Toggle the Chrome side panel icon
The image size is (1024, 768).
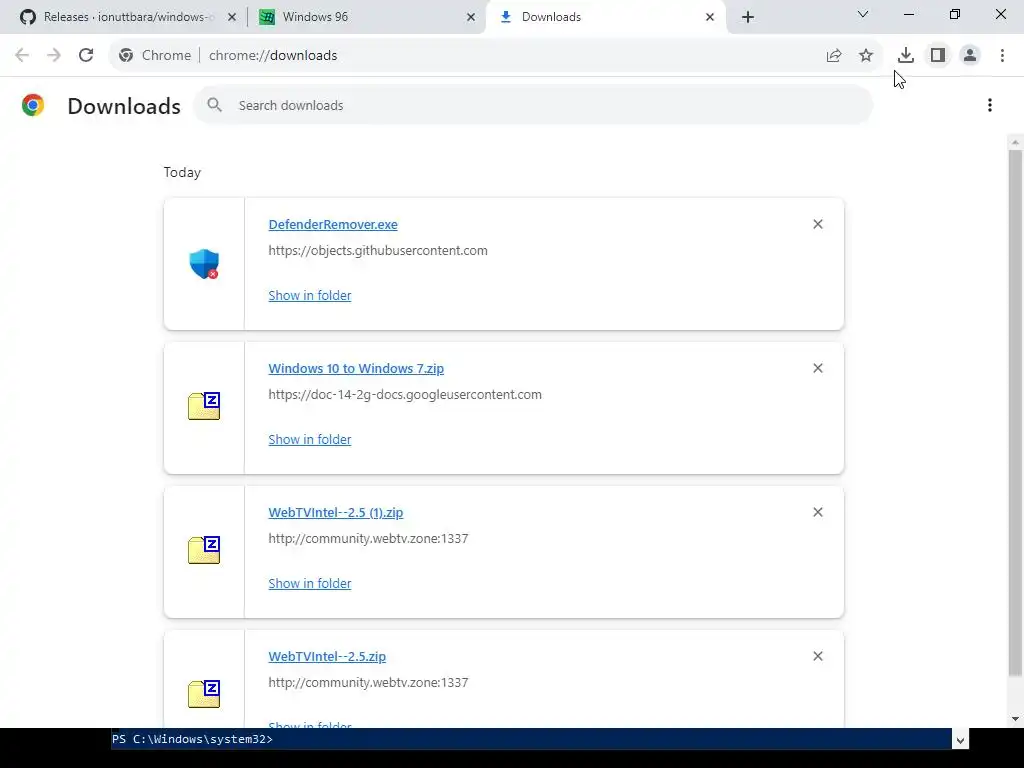point(938,56)
